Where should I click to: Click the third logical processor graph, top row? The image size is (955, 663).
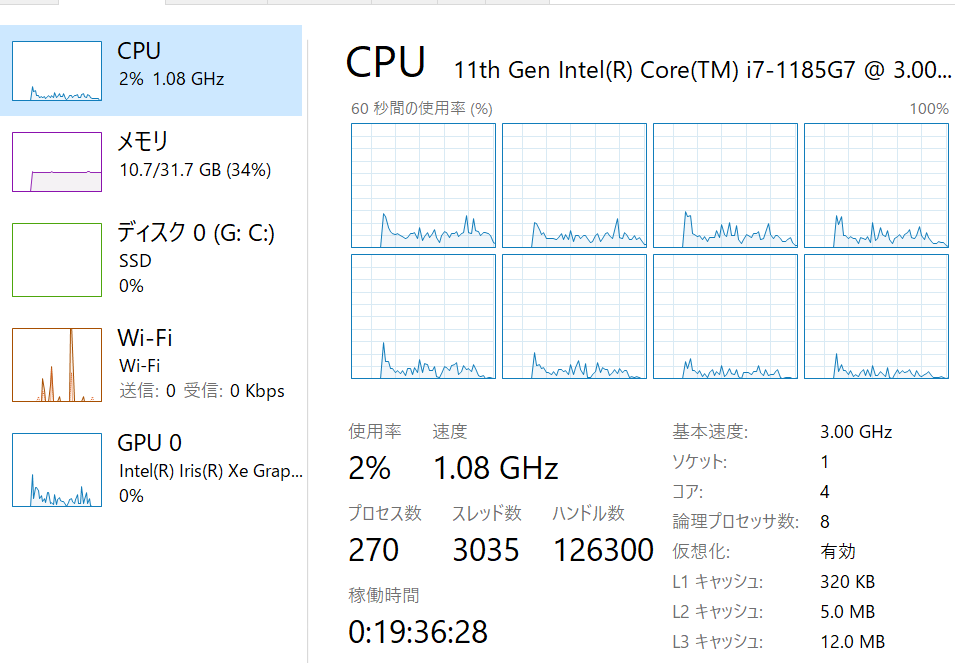click(x=725, y=185)
